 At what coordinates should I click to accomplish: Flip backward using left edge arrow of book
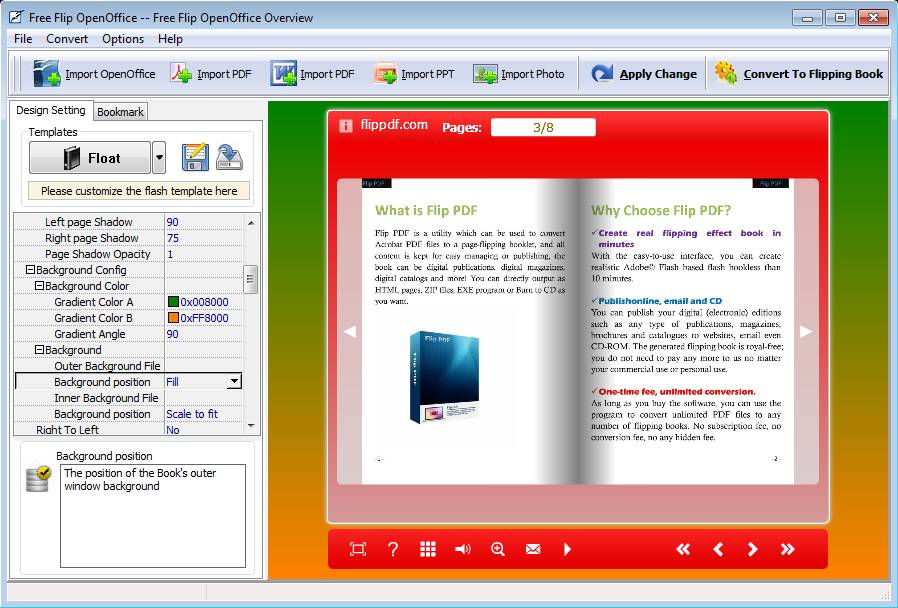pyautogui.click(x=350, y=331)
